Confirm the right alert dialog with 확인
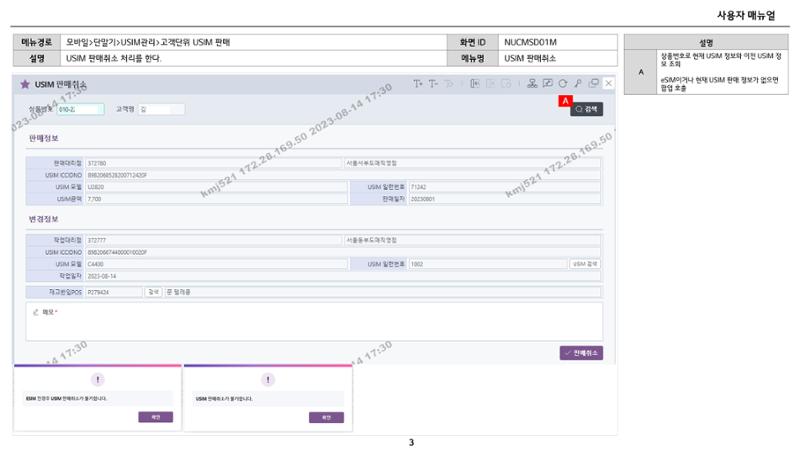Viewport: 800px width, 450px height. 326,417
